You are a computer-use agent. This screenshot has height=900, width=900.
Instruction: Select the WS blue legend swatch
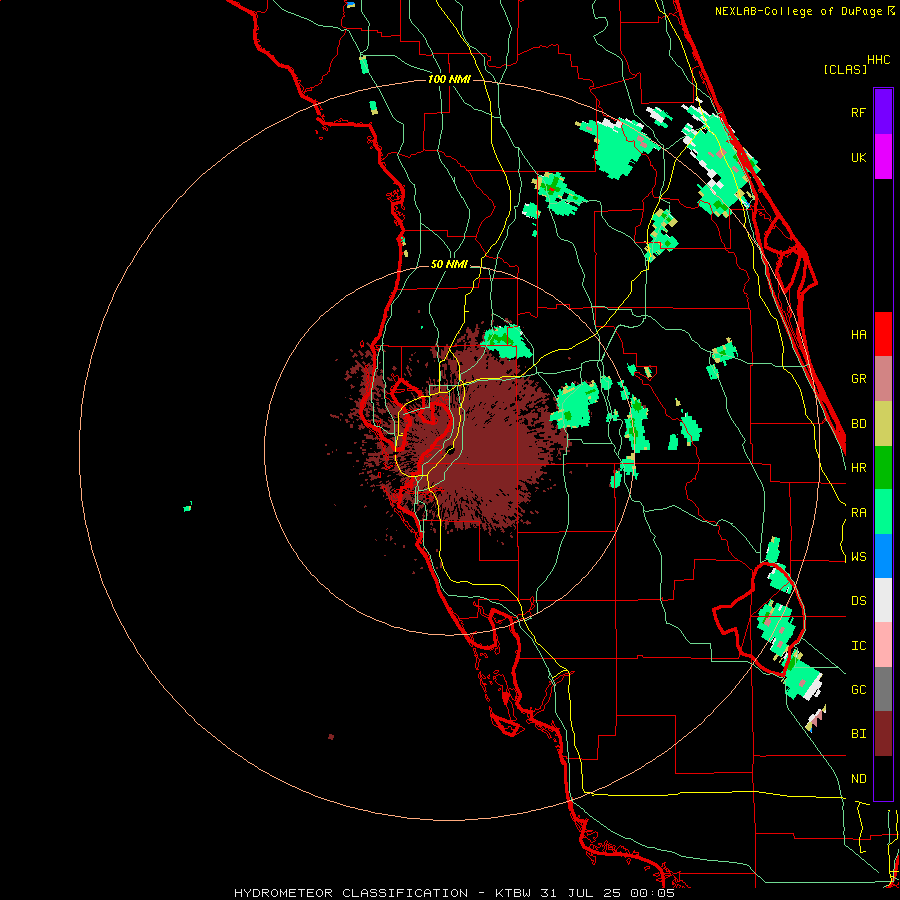883,556
